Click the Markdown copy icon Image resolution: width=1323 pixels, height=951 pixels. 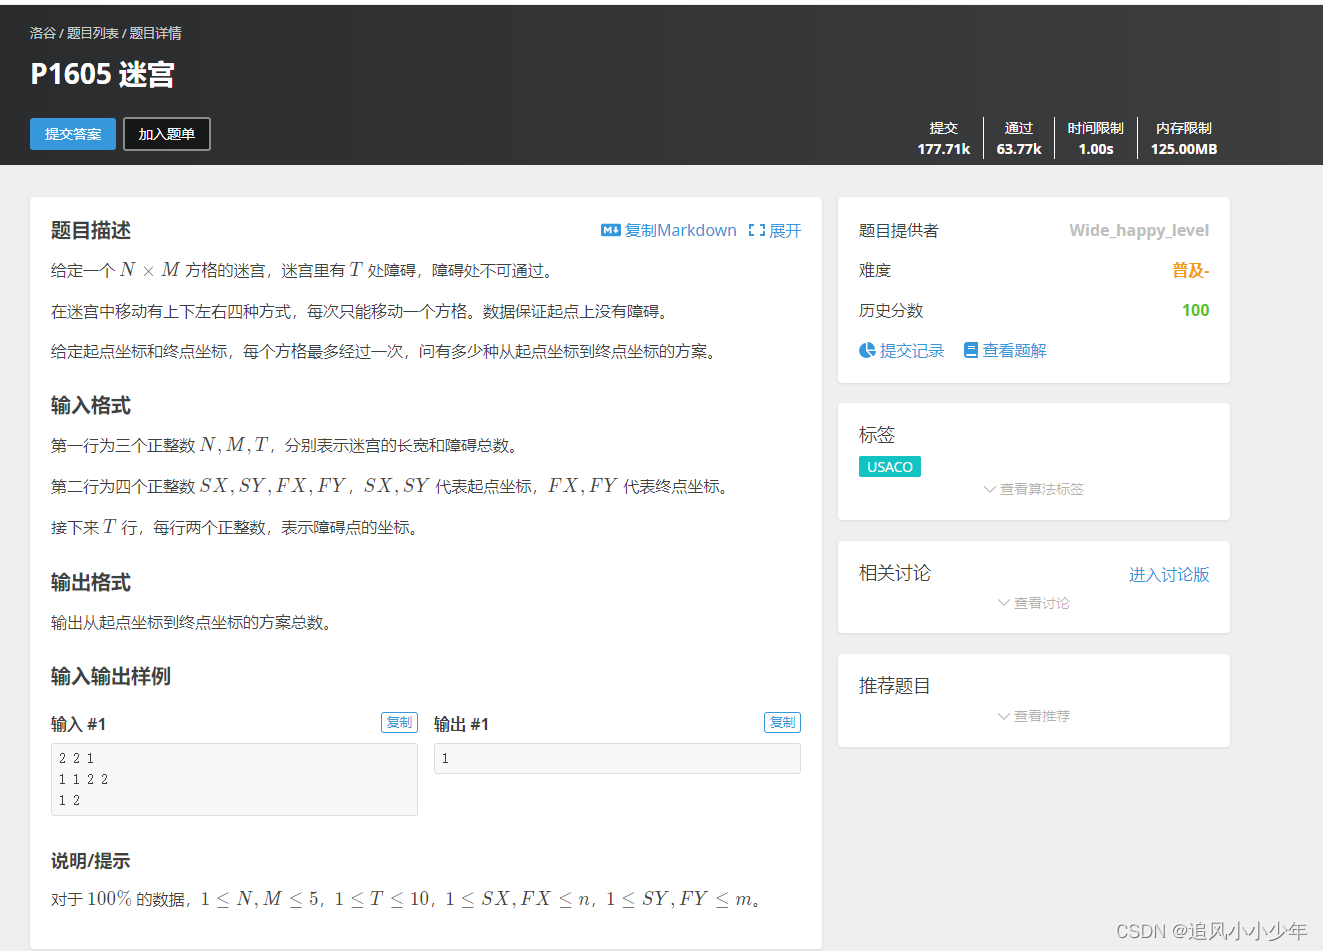coord(610,230)
